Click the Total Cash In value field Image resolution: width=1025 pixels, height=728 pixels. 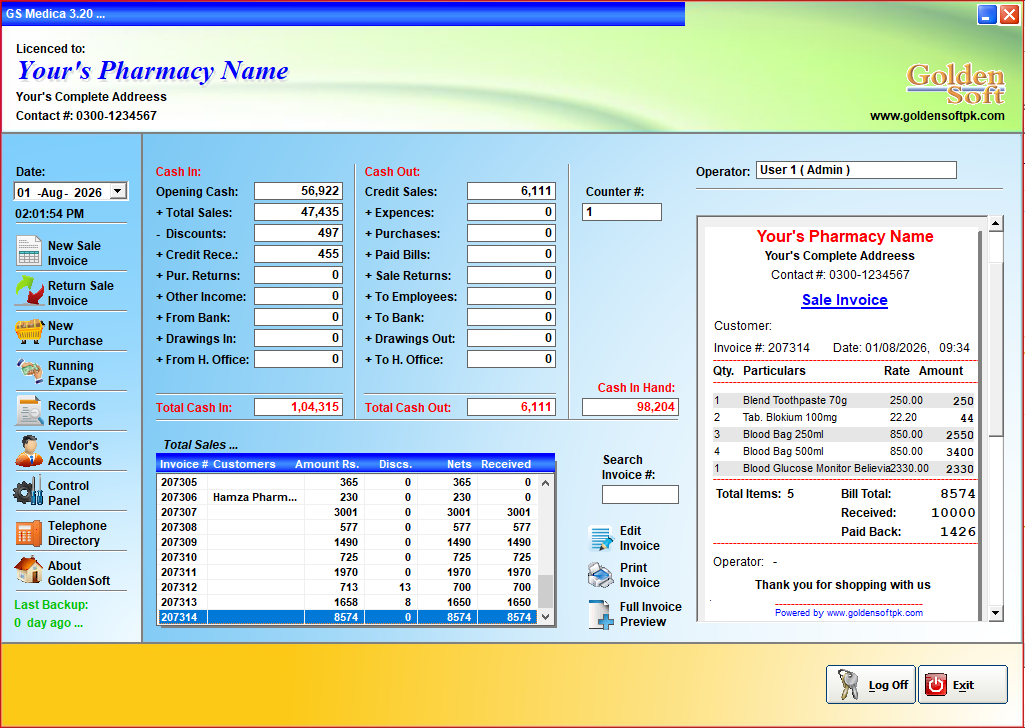click(298, 406)
